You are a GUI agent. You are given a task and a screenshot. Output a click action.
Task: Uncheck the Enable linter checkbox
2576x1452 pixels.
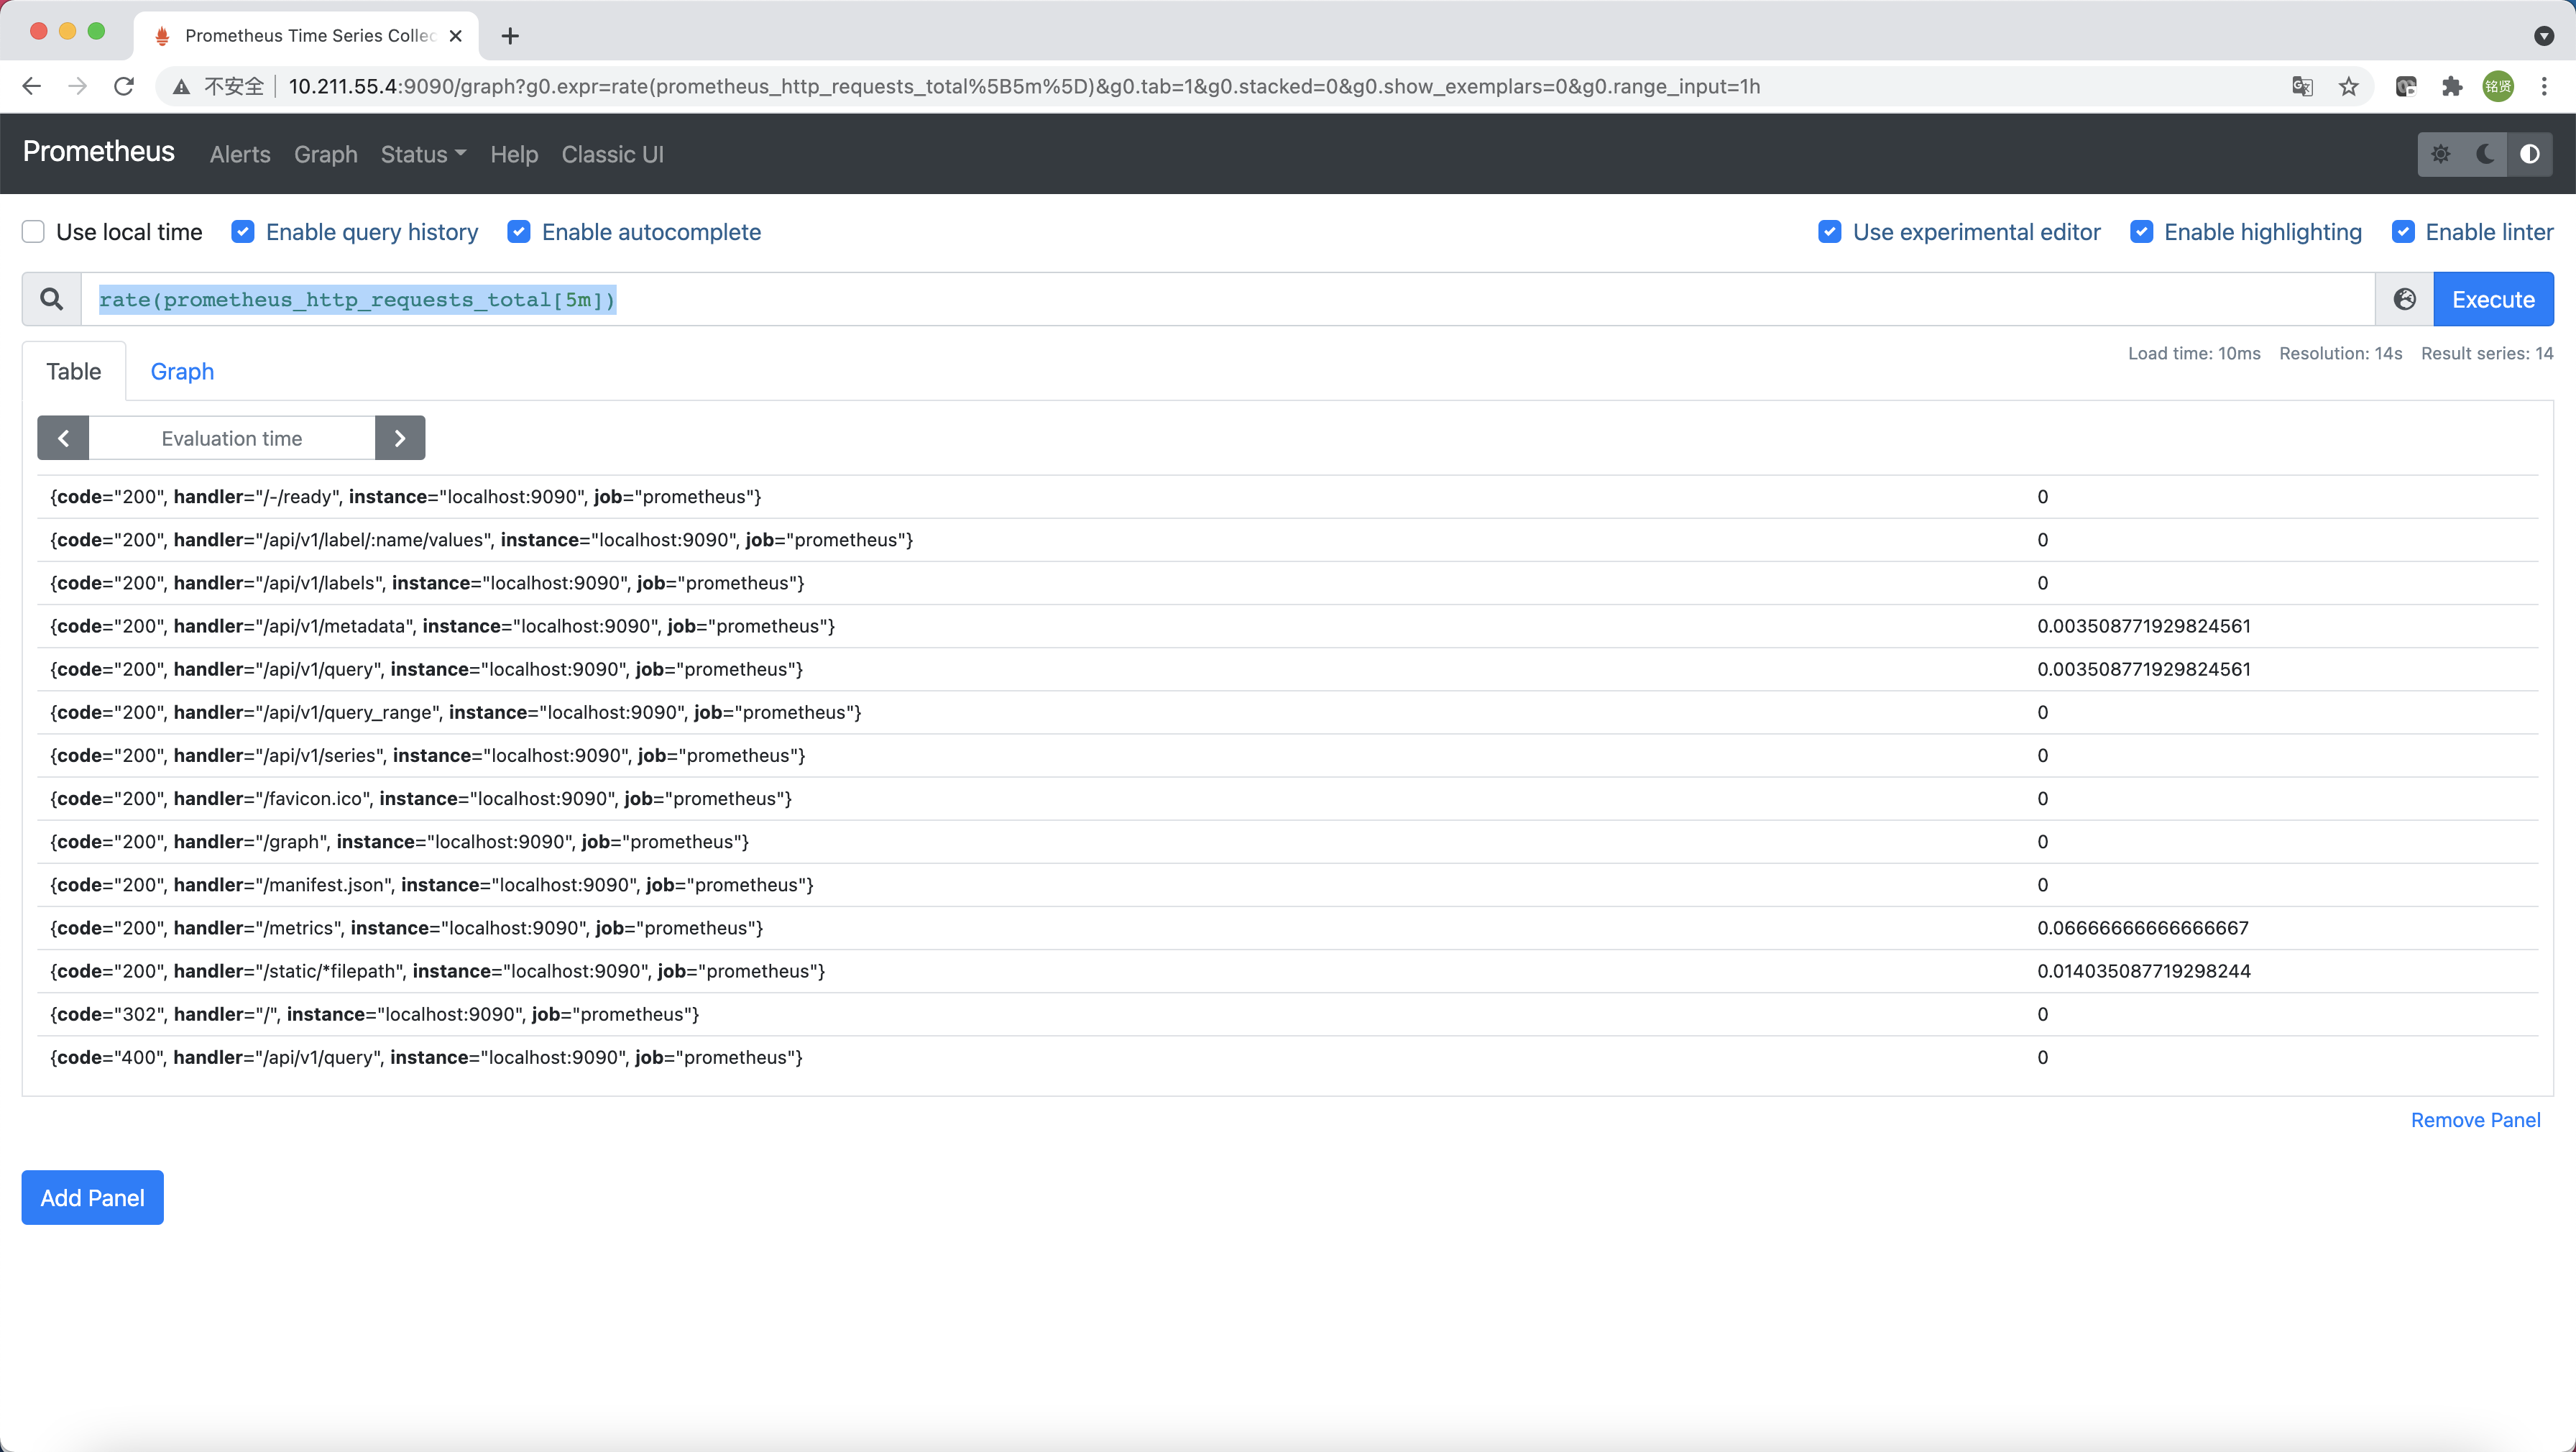[2403, 232]
